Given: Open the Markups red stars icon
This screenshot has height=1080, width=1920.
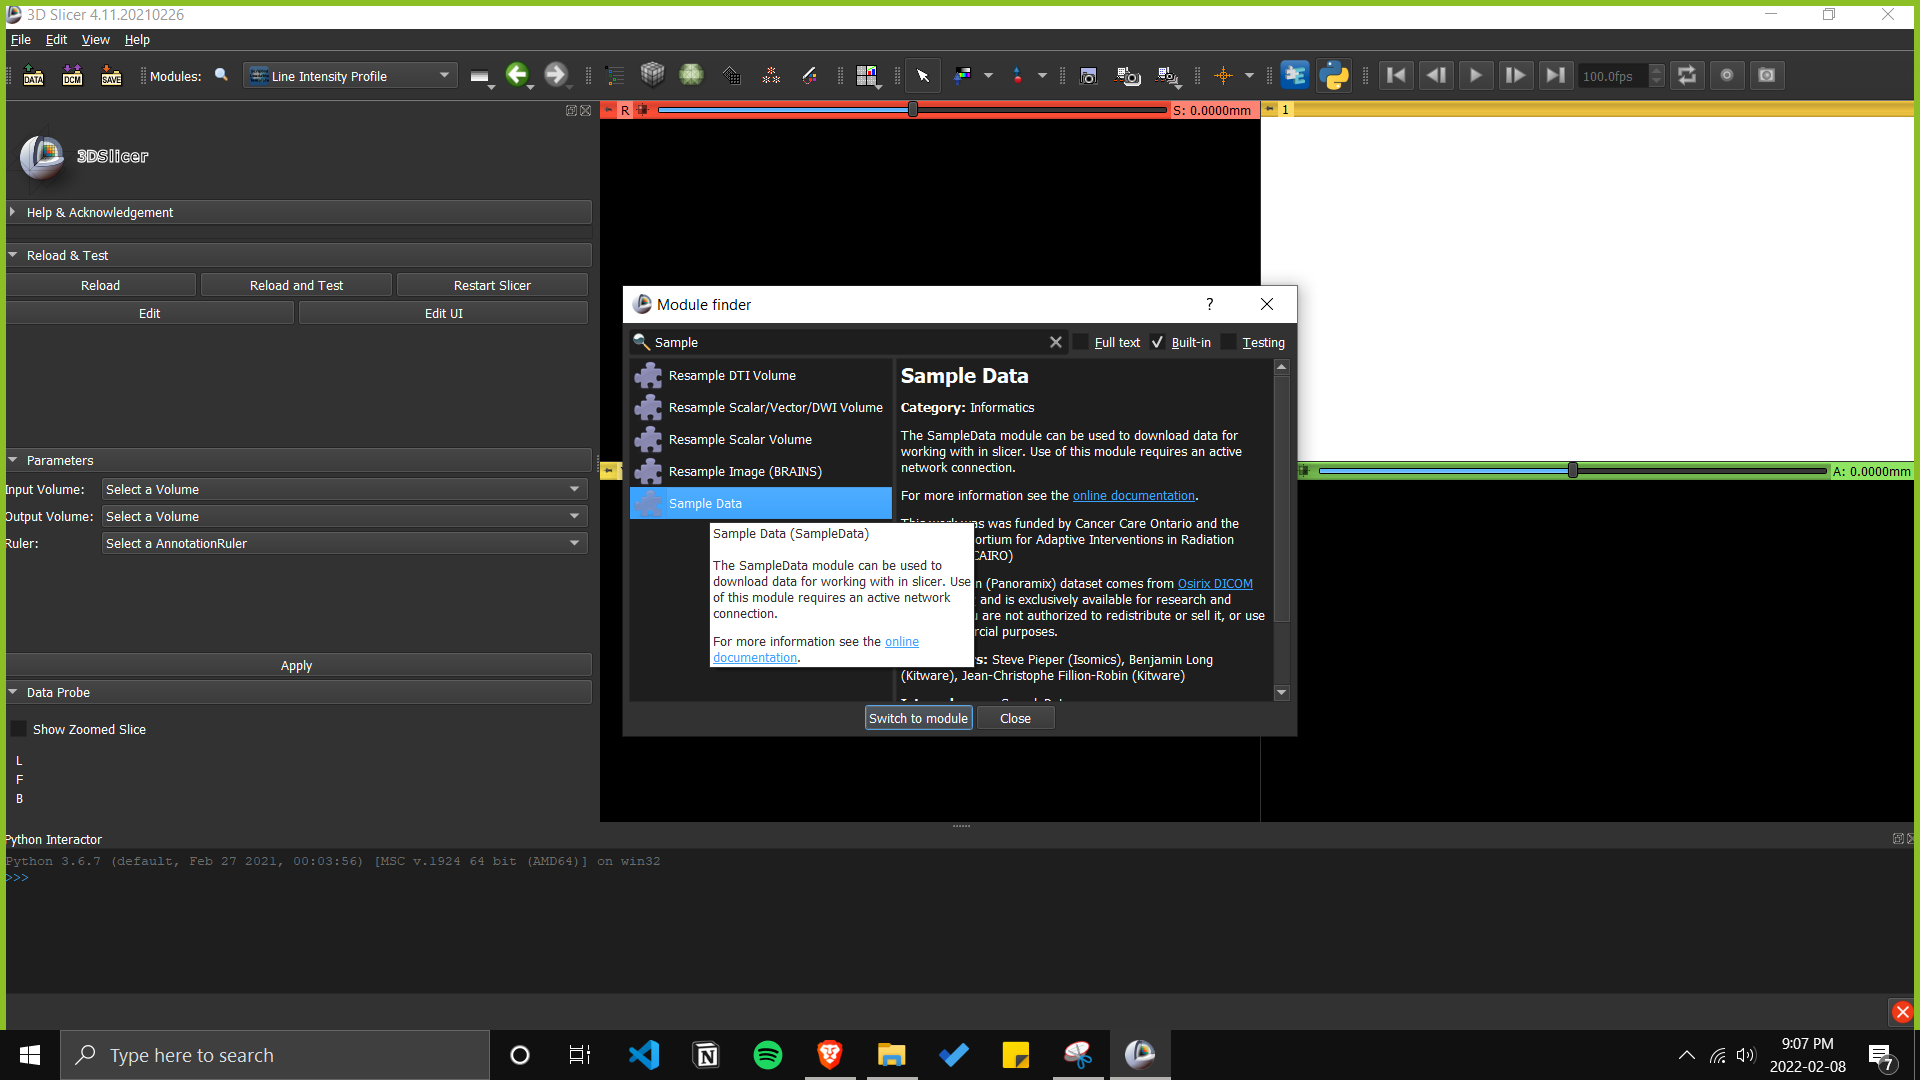Looking at the screenshot, I should pos(771,76).
